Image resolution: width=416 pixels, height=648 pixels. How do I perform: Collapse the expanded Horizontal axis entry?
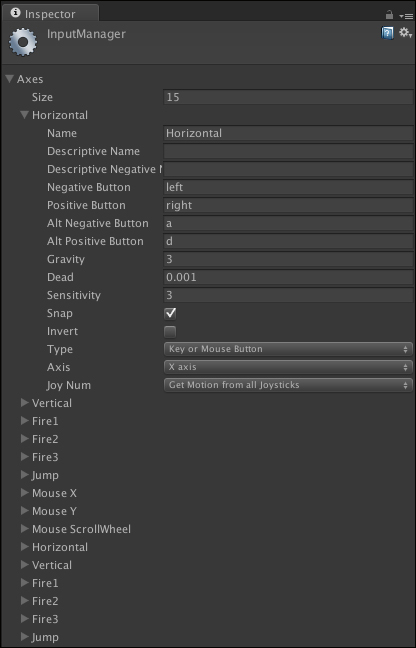click(25, 114)
